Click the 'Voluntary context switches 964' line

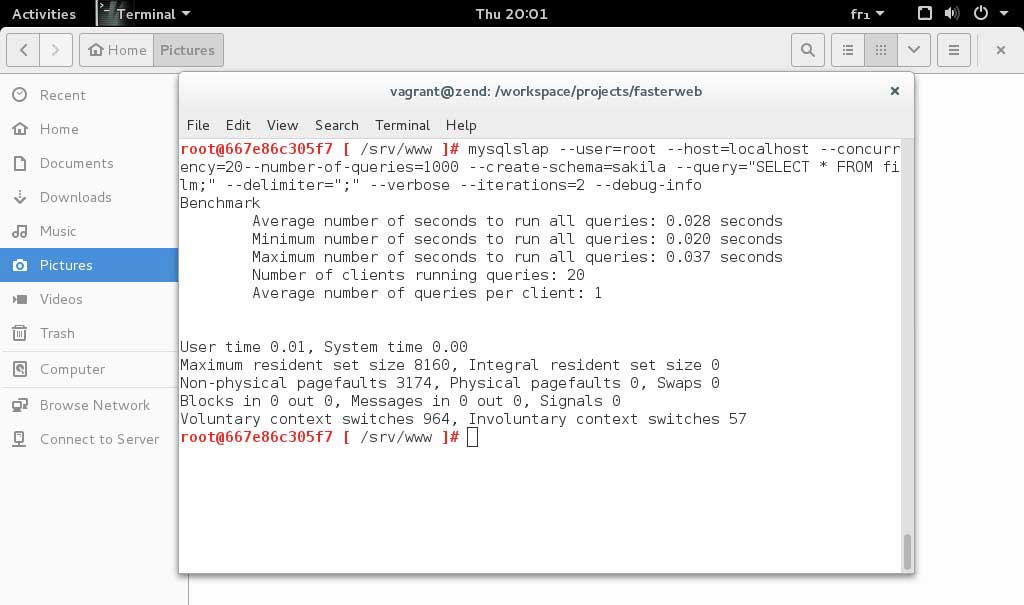pyautogui.click(x=463, y=419)
